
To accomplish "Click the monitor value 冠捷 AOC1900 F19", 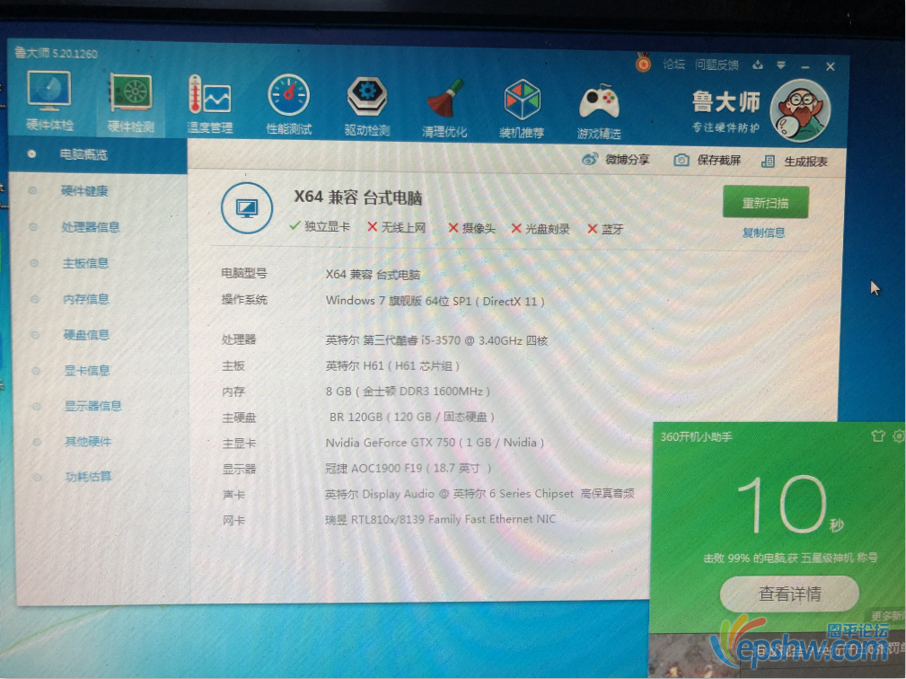I will [x=408, y=468].
